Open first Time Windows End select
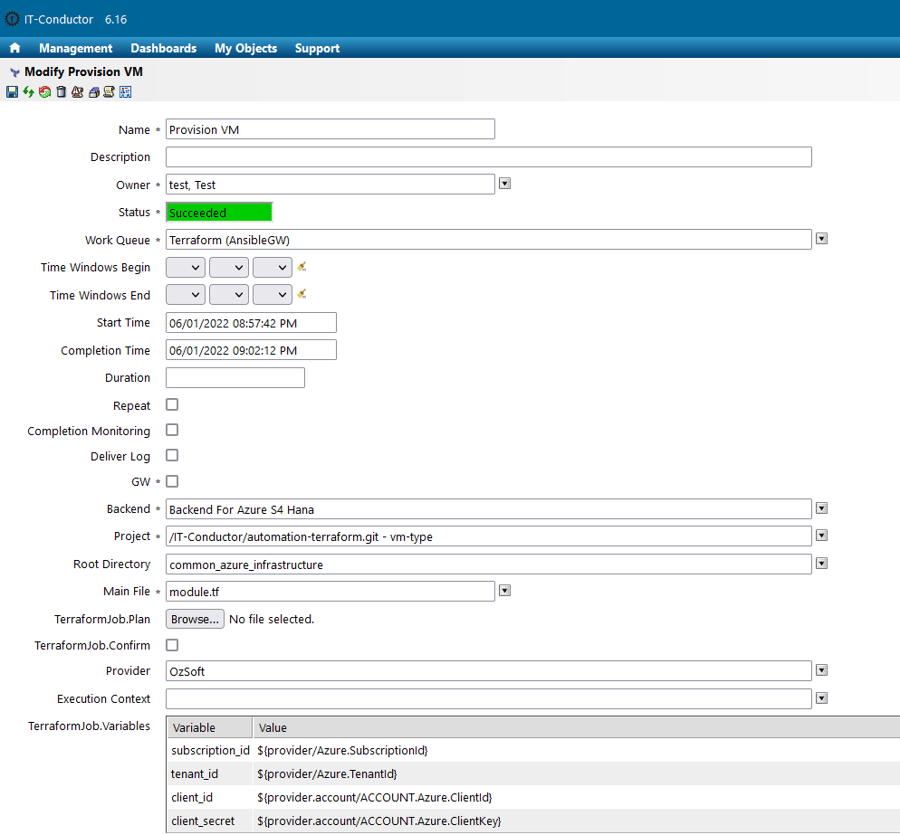 coord(185,294)
